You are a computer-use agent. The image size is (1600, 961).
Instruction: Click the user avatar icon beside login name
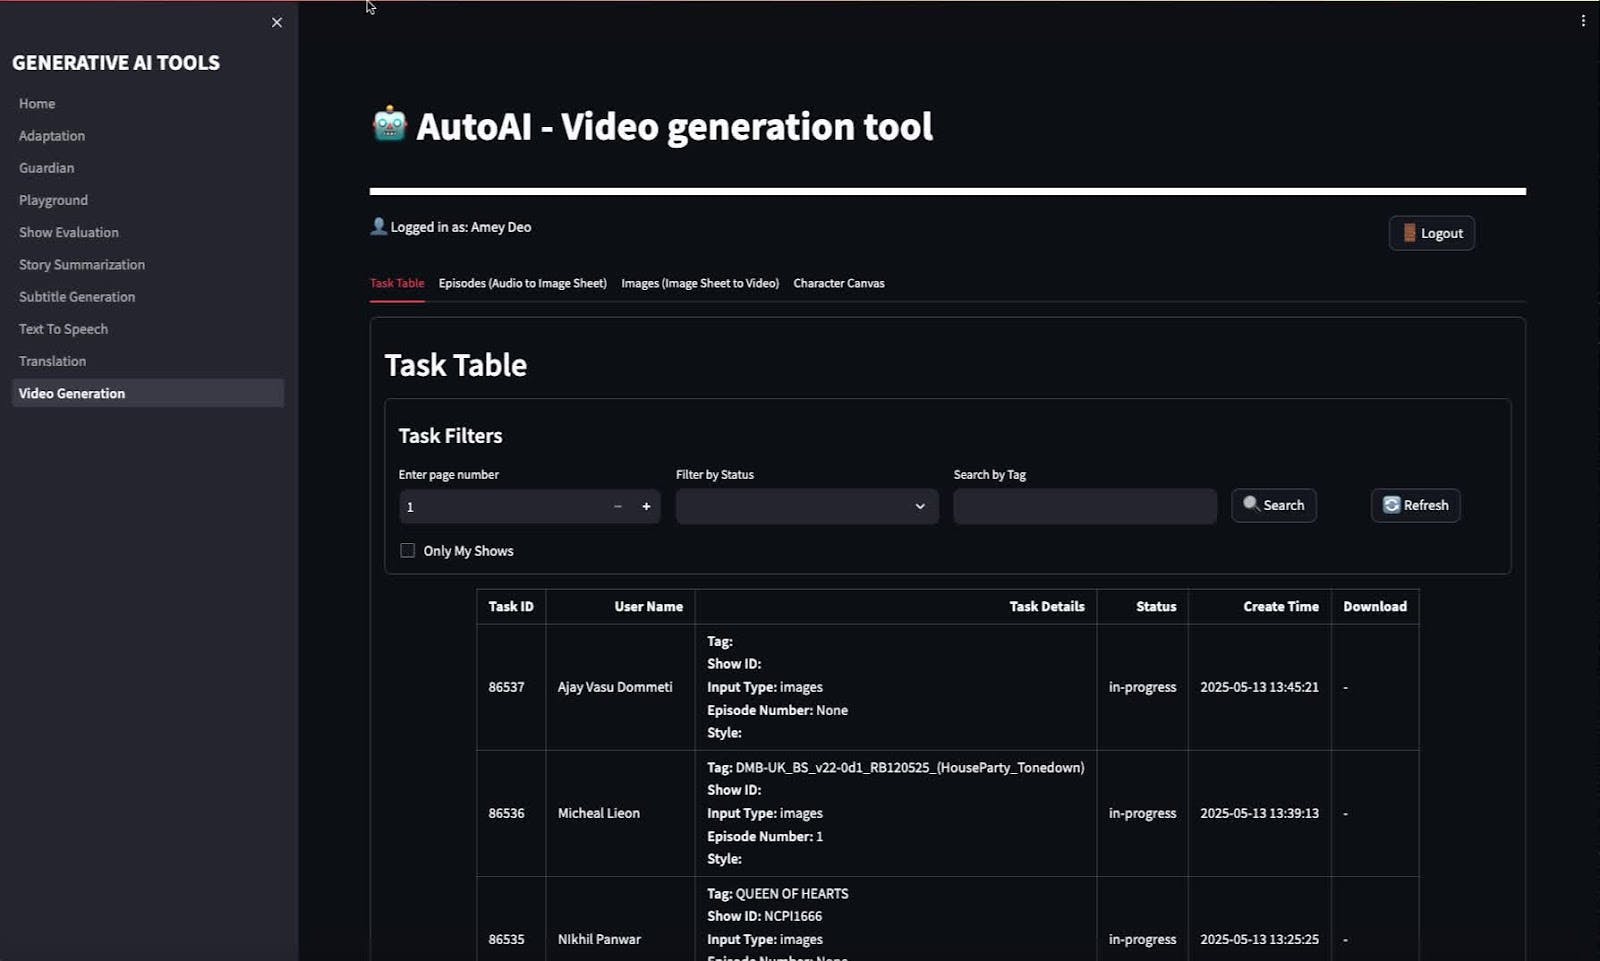pyautogui.click(x=378, y=227)
